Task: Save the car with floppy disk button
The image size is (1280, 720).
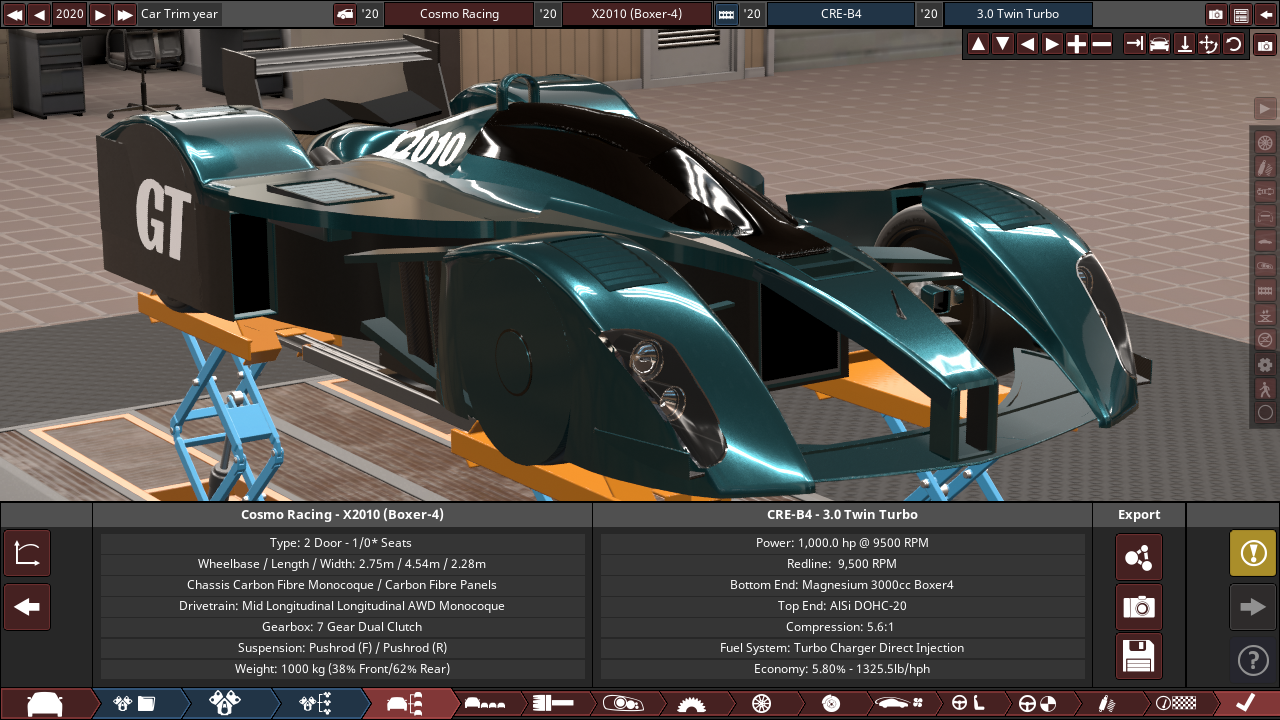Action: (1139, 656)
